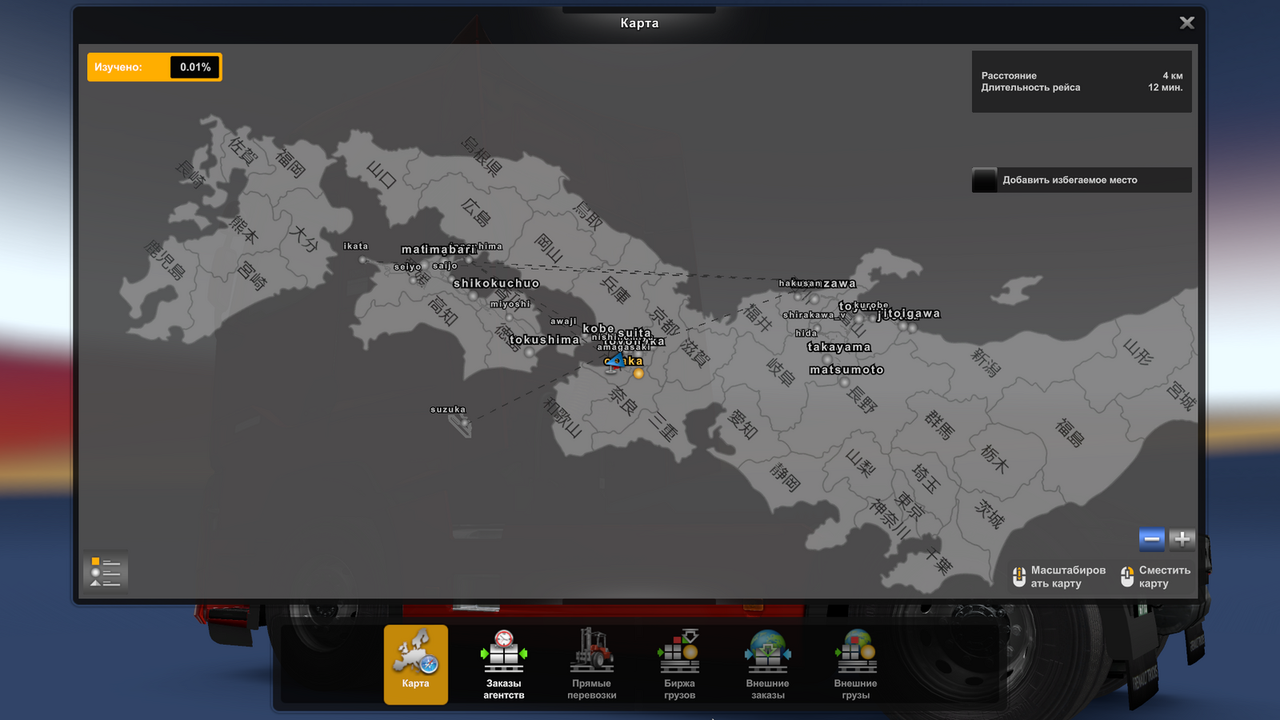This screenshot has width=1280, height=720.
Task: Click the 長野 prefecture label
Action: [861, 399]
